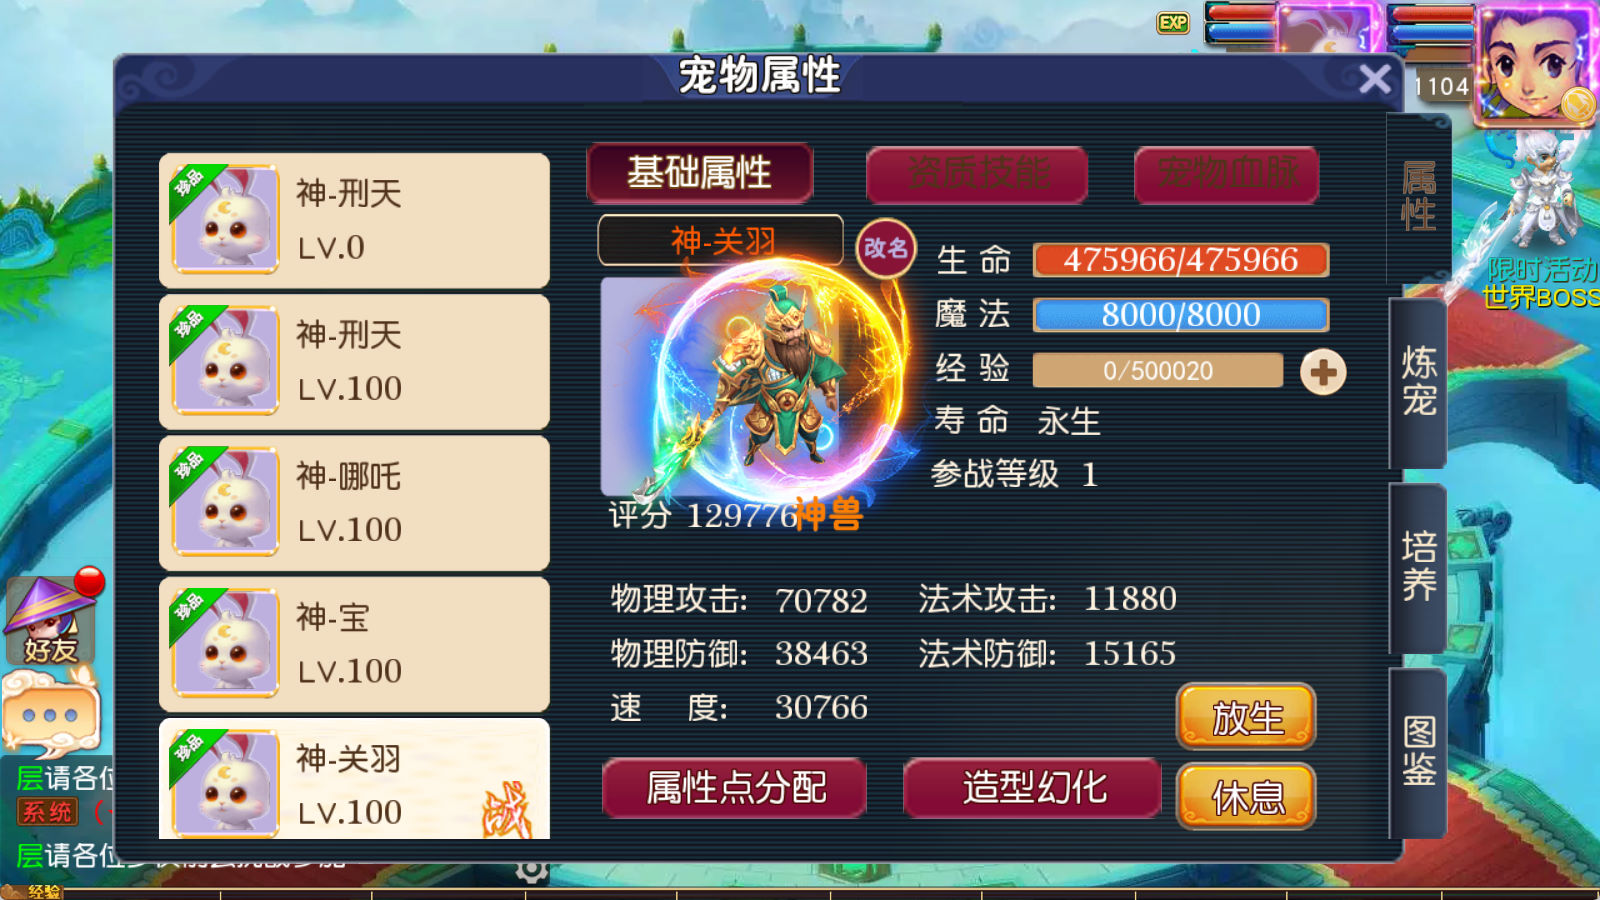
Task: Open the 培养 side tab
Action: coord(1418,567)
